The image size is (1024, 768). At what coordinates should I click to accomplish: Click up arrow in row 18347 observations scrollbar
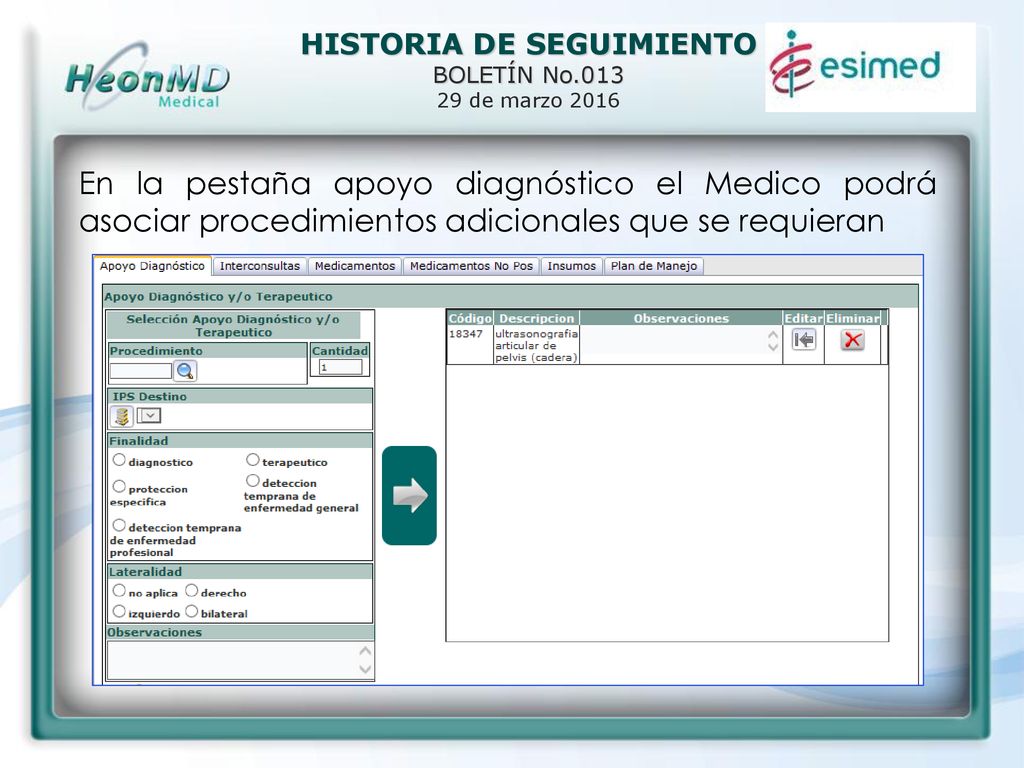tap(773, 334)
